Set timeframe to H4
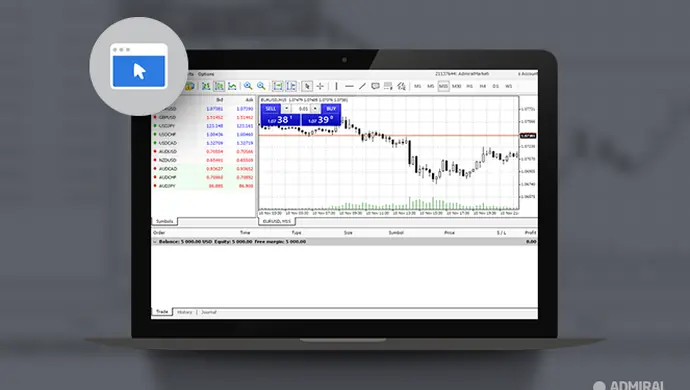The image size is (690, 390). [x=483, y=86]
